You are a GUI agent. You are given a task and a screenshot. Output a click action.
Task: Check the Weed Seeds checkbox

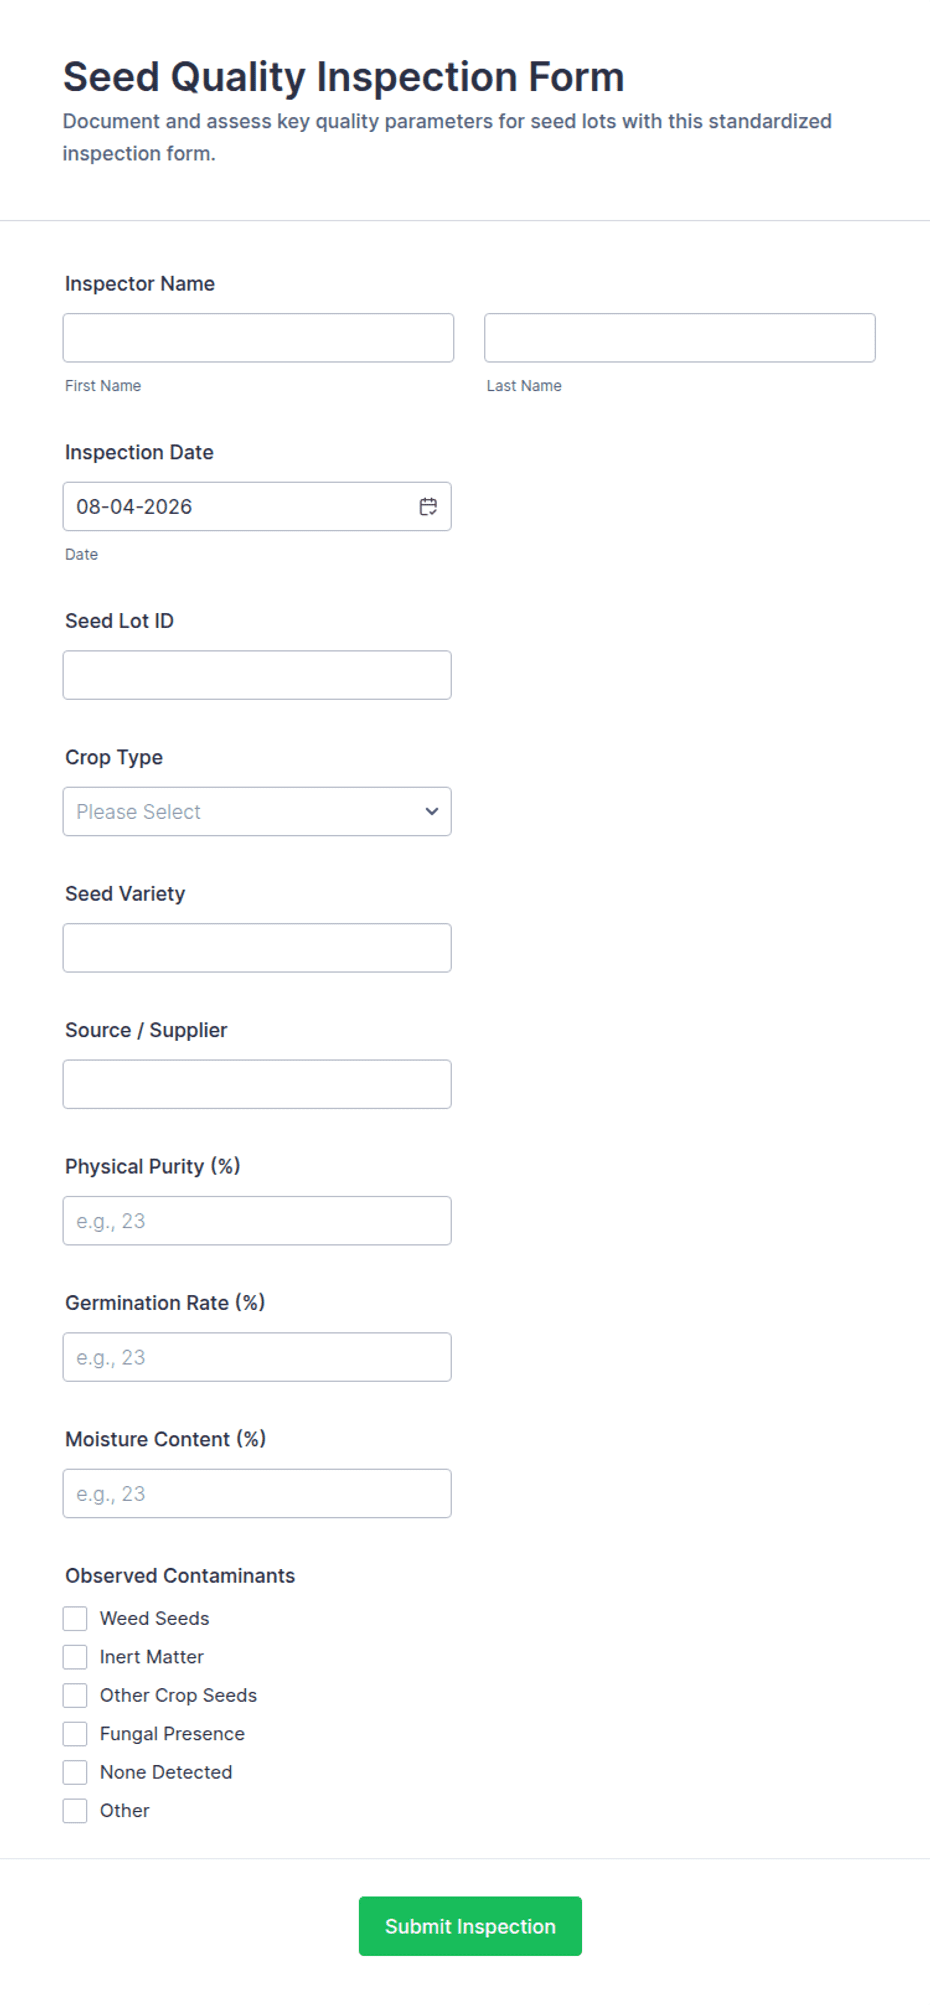[x=75, y=1619]
